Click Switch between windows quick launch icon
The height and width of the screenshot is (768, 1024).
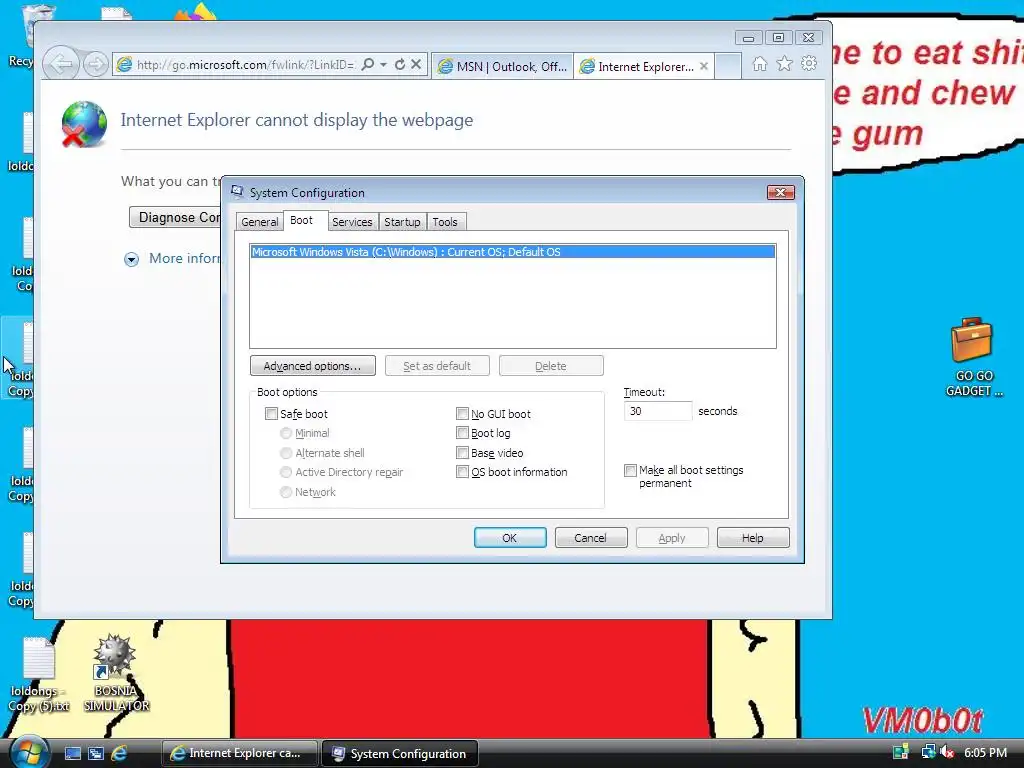[x=96, y=754]
